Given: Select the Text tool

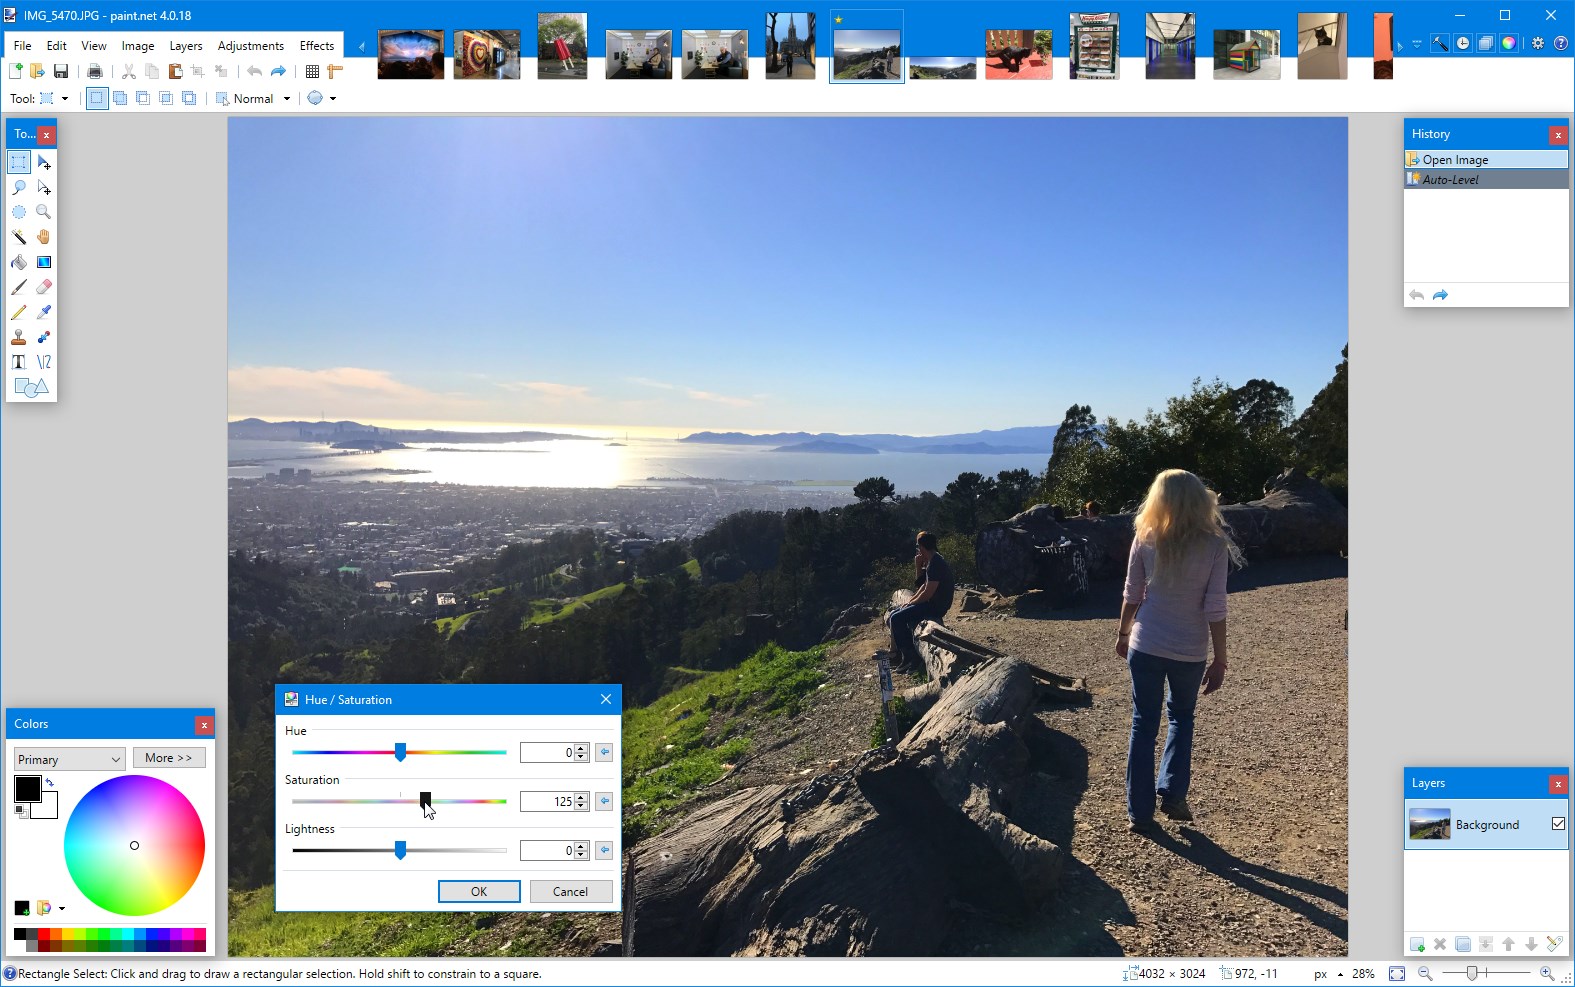Looking at the screenshot, I should pyautogui.click(x=19, y=362).
